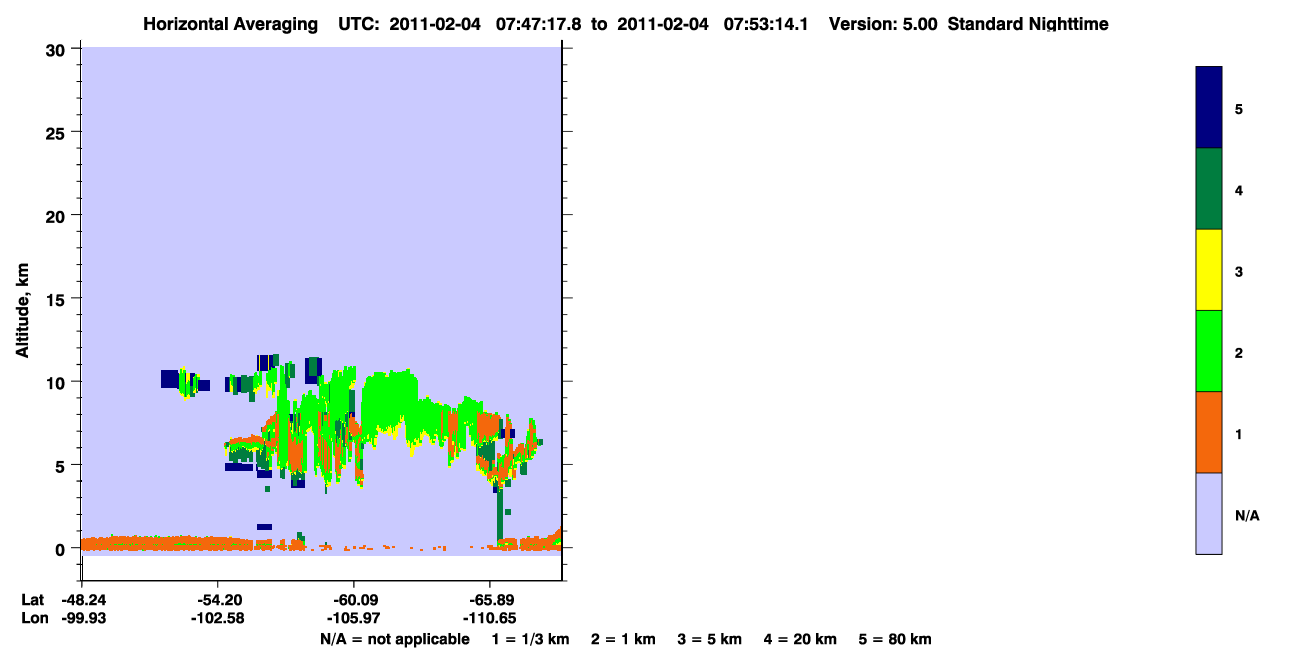The height and width of the screenshot is (667, 1300).
Task: Click the colorbar label 5
Action: click(1239, 109)
